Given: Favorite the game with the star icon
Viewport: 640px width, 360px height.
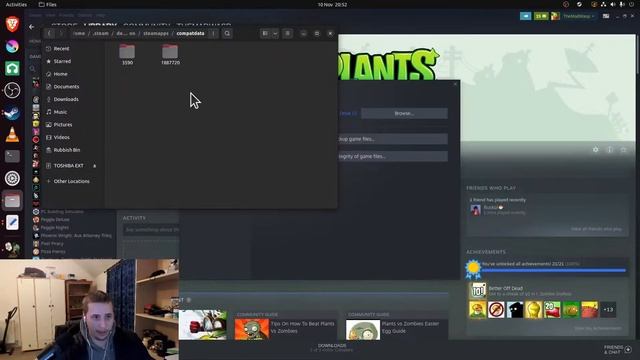Looking at the screenshot, I should pos(623,150).
